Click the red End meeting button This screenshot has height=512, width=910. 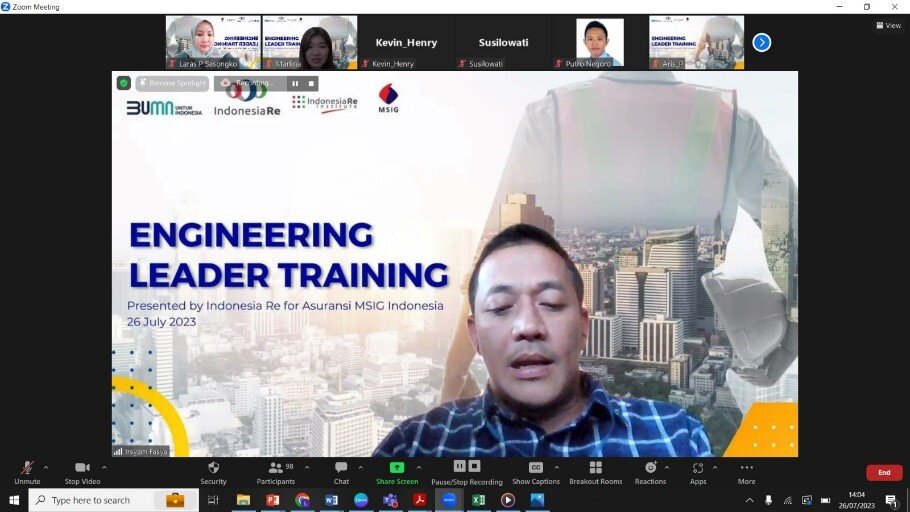coord(884,473)
